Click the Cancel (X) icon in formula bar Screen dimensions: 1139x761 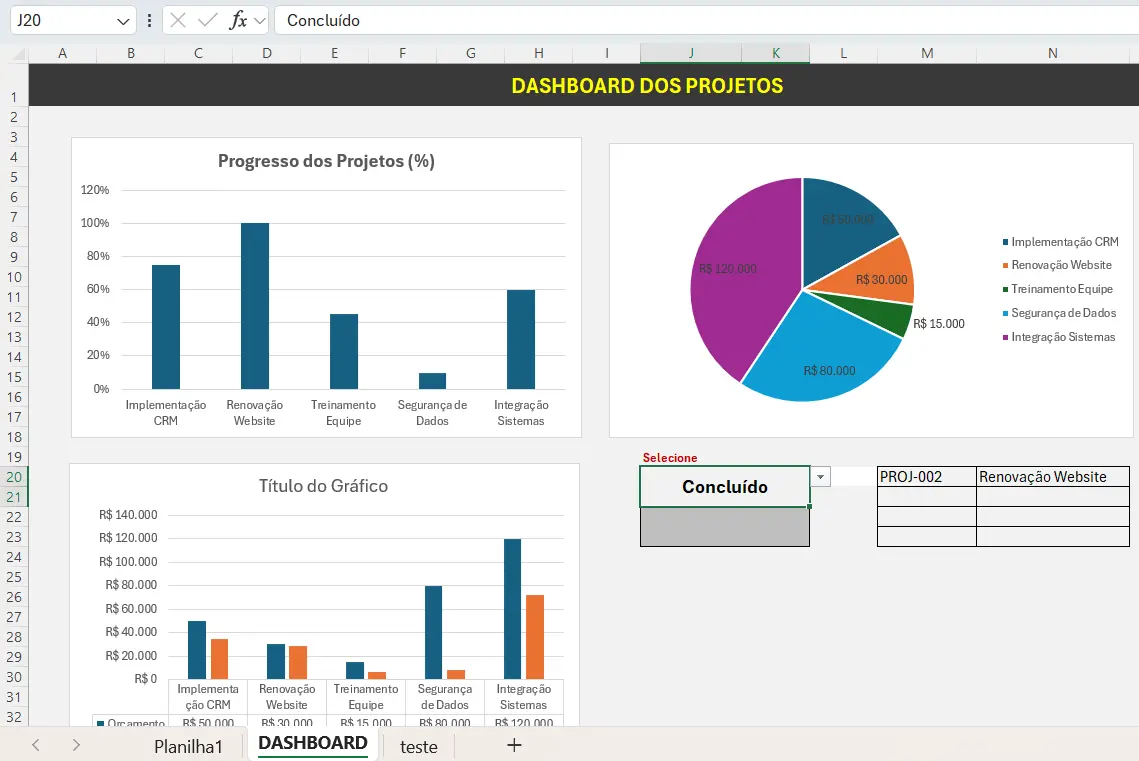point(178,20)
